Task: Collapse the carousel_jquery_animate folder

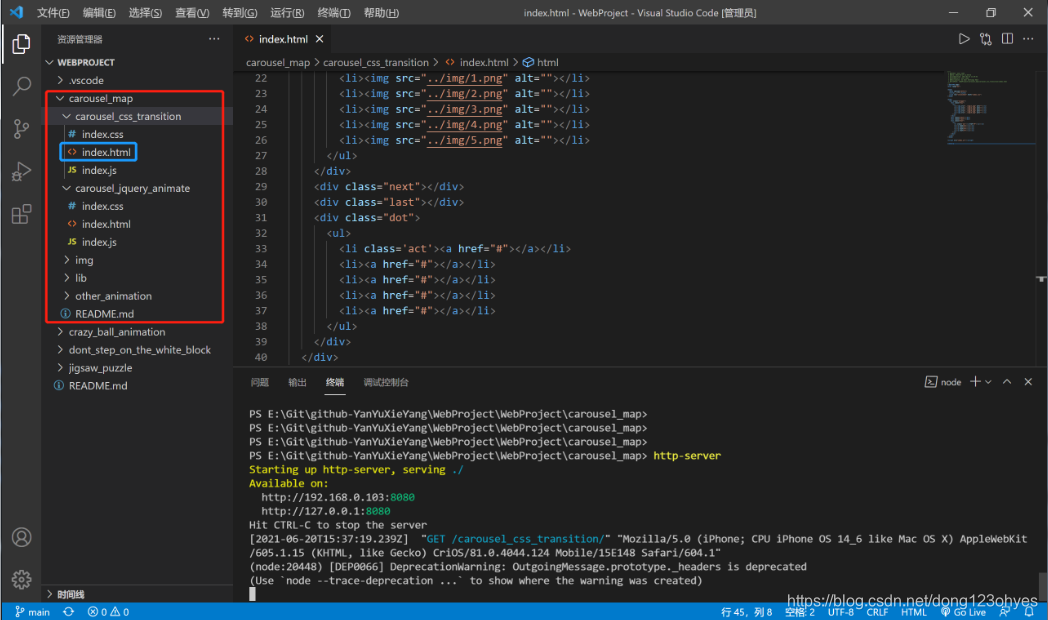Action: pos(125,188)
